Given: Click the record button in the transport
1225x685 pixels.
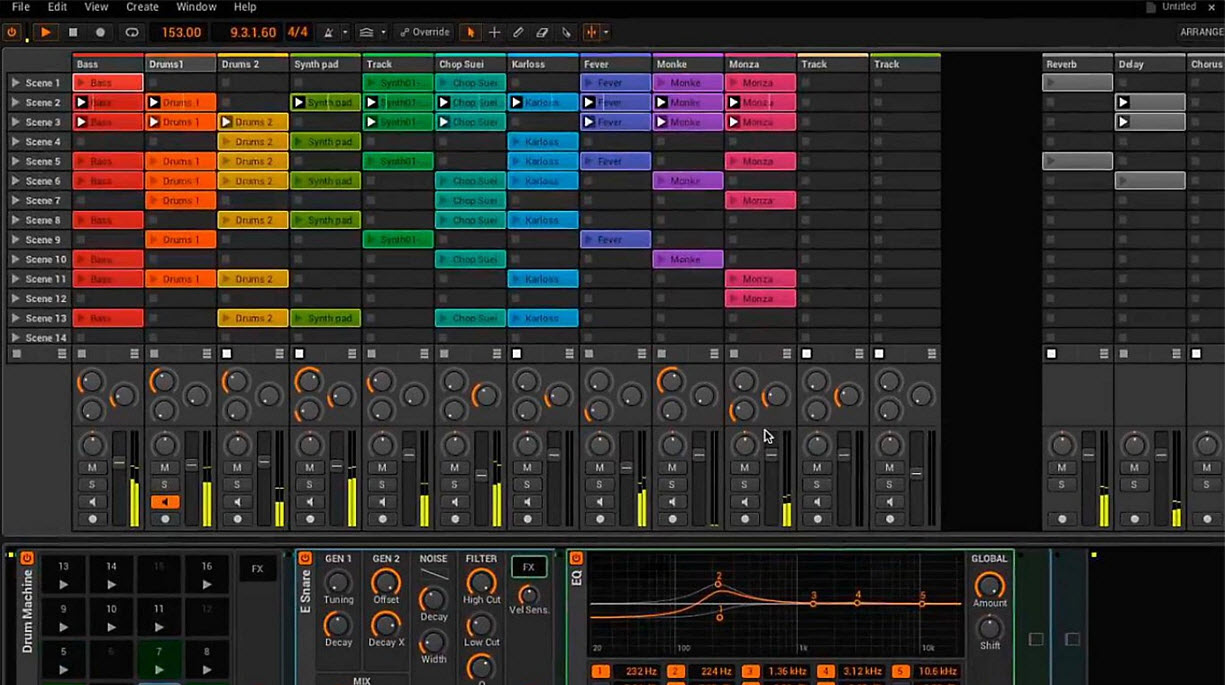Looking at the screenshot, I should (98, 32).
